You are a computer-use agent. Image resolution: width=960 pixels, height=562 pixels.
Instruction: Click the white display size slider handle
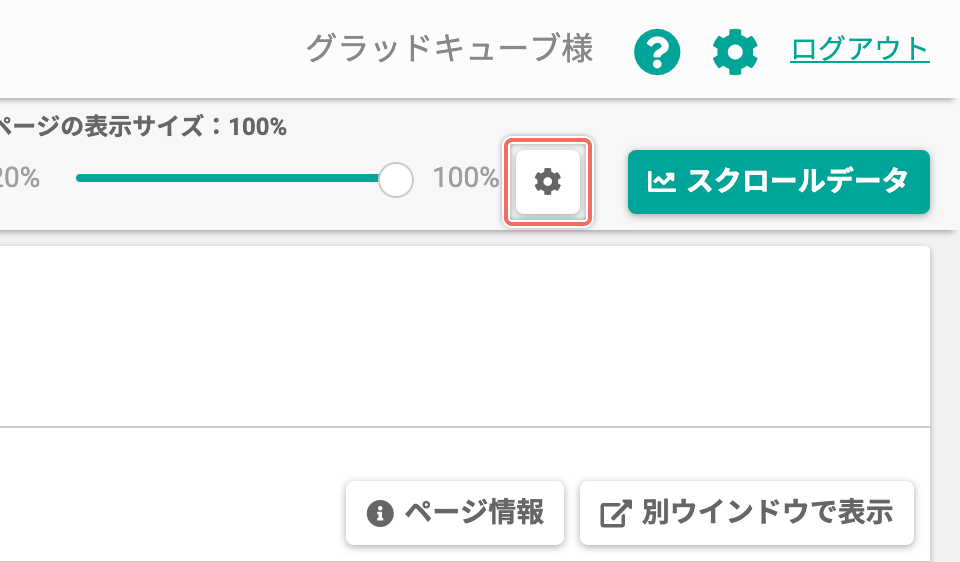396,179
